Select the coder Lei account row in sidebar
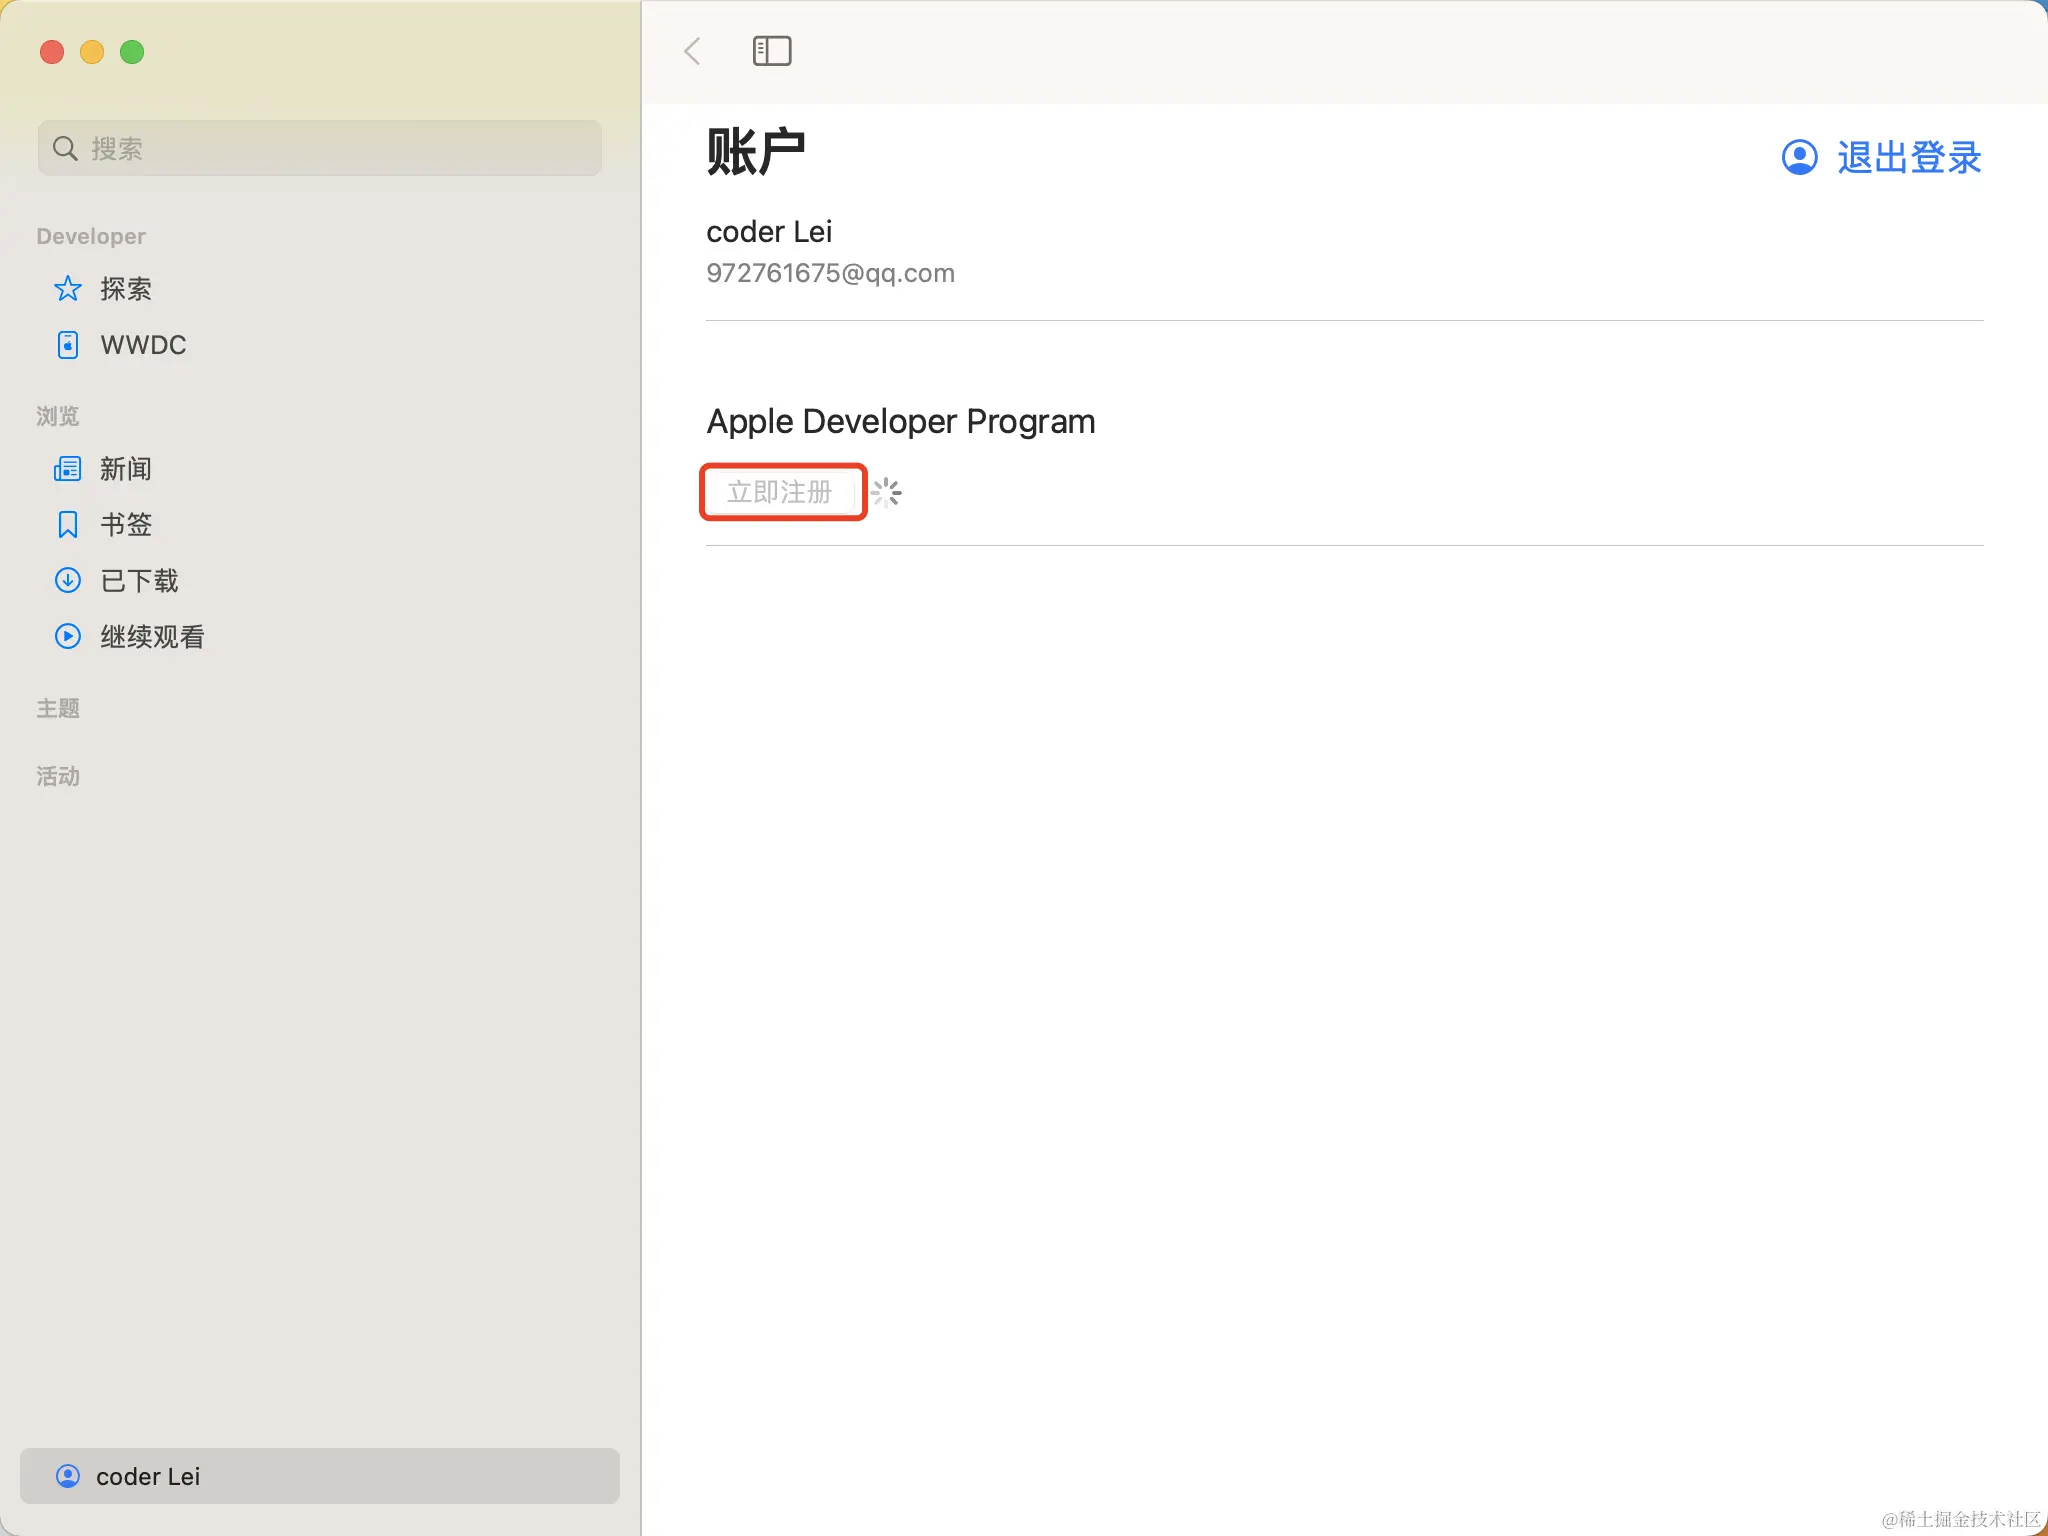Screen dimensions: 2048x1536 point(320,1476)
